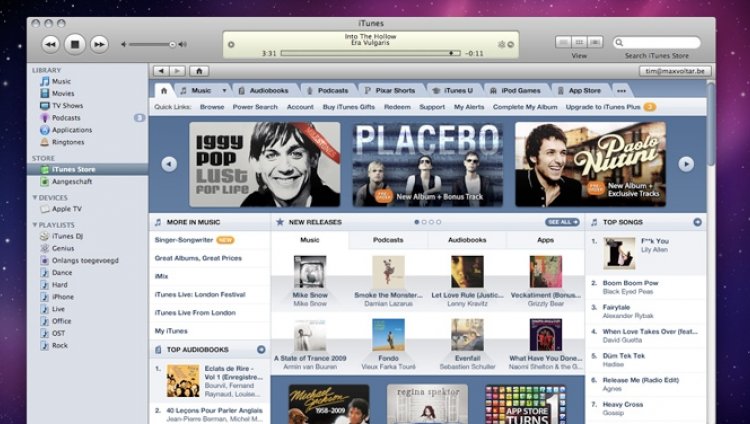Collapse the Playlists section
Screen dimensions: 750x424
click(x=34, y=224)
